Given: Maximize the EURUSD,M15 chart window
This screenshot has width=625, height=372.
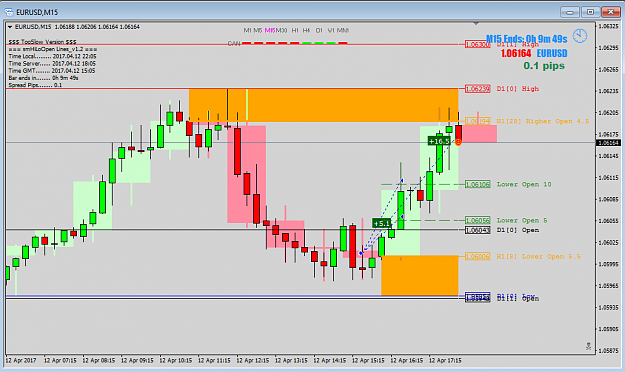Looking at the screenshot, I should tap(590, 12).
